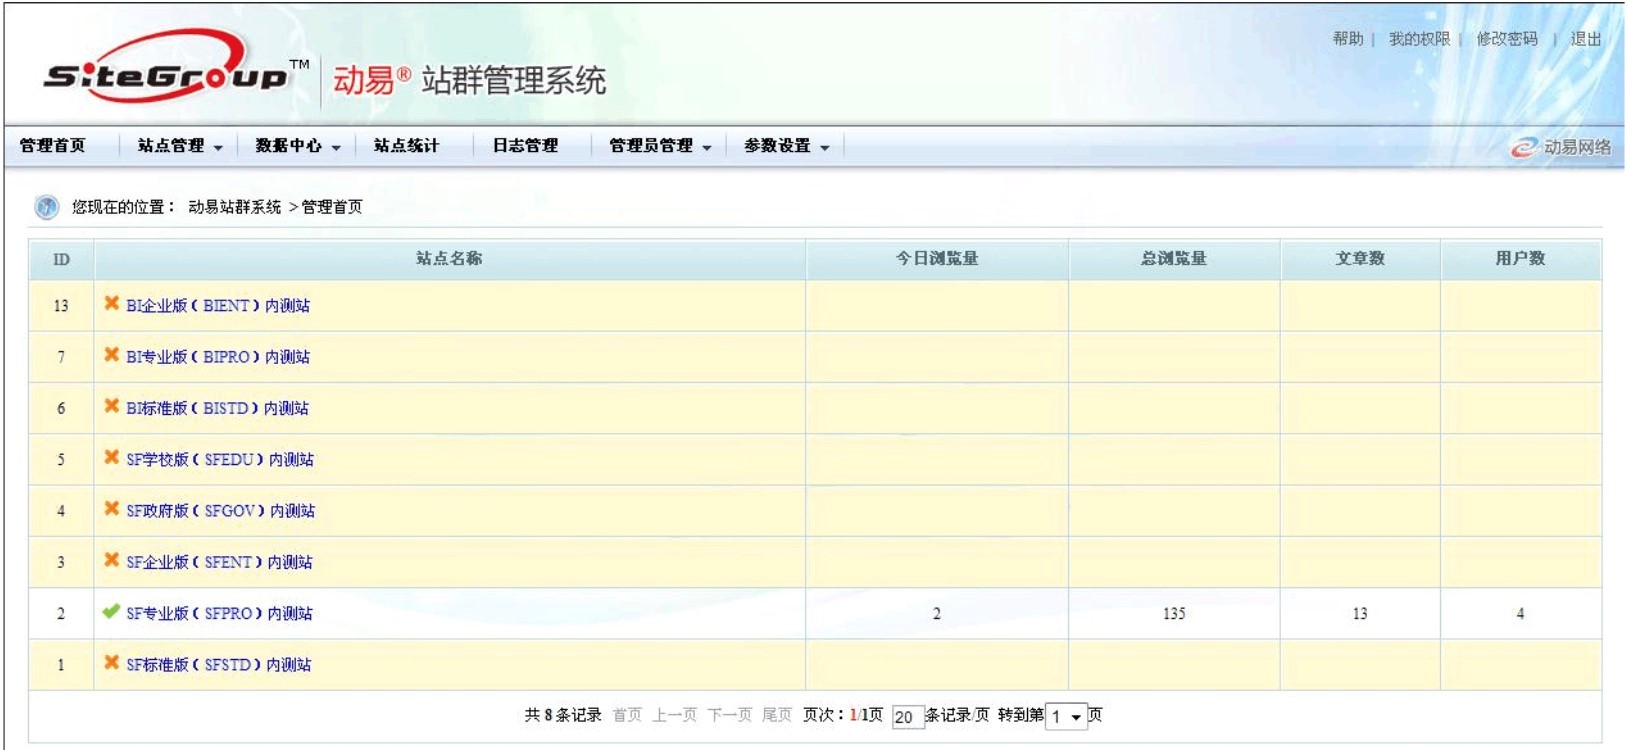Click the 上一页 pagination link

tap(675, 715)
